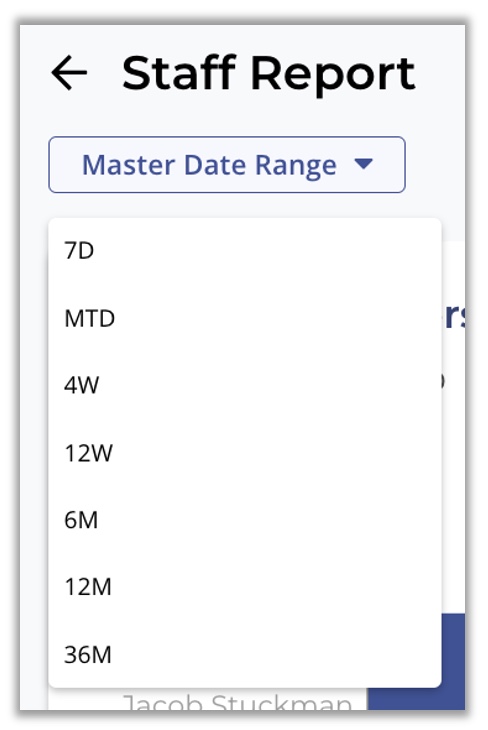Click gray gap between date button and menu
488x730 pixels.
pos(227,205)
